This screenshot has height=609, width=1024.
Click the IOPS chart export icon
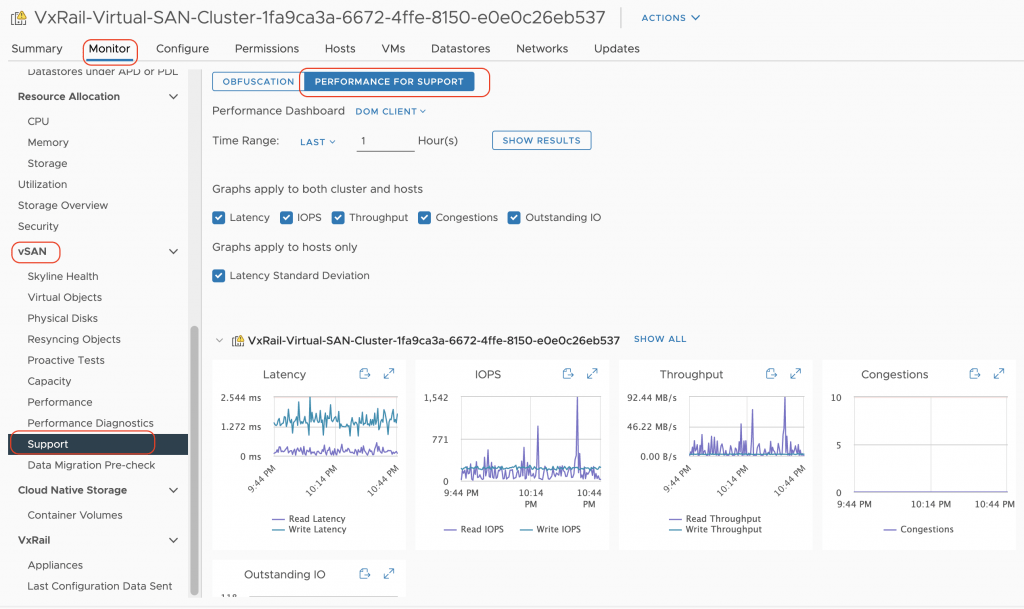pos(568,374)
